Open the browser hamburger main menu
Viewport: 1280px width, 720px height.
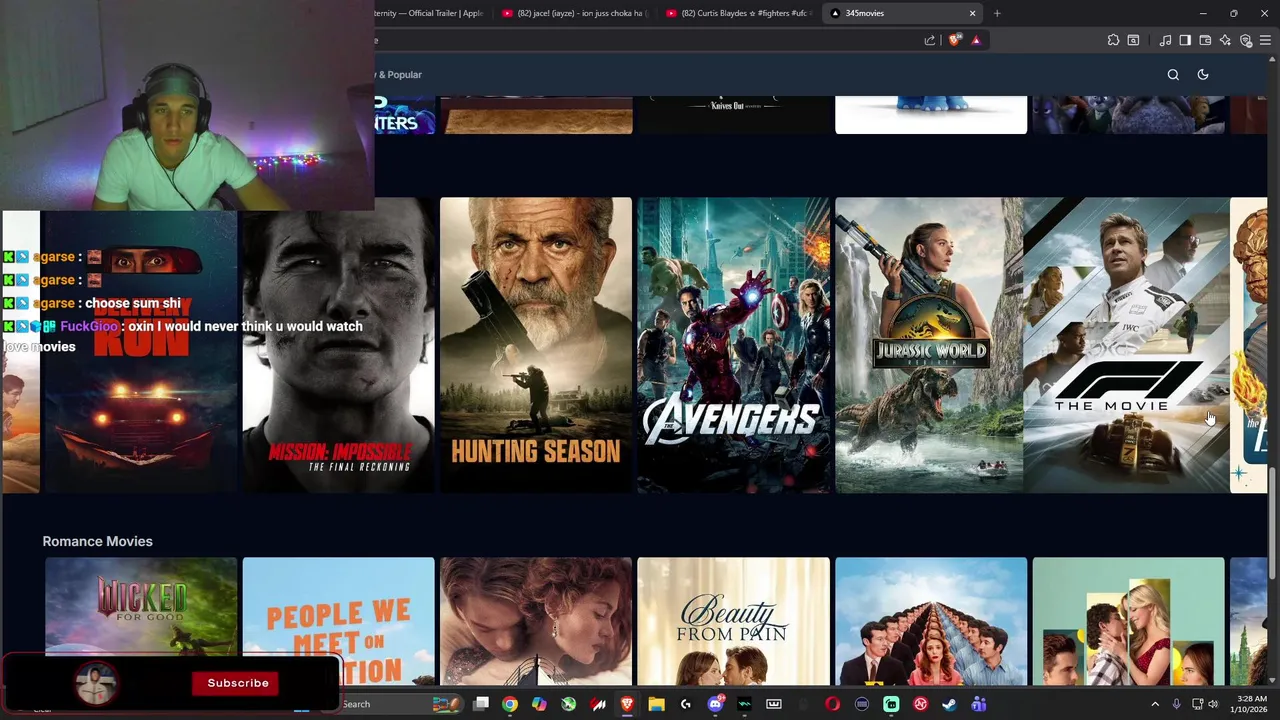(1265, 40)
